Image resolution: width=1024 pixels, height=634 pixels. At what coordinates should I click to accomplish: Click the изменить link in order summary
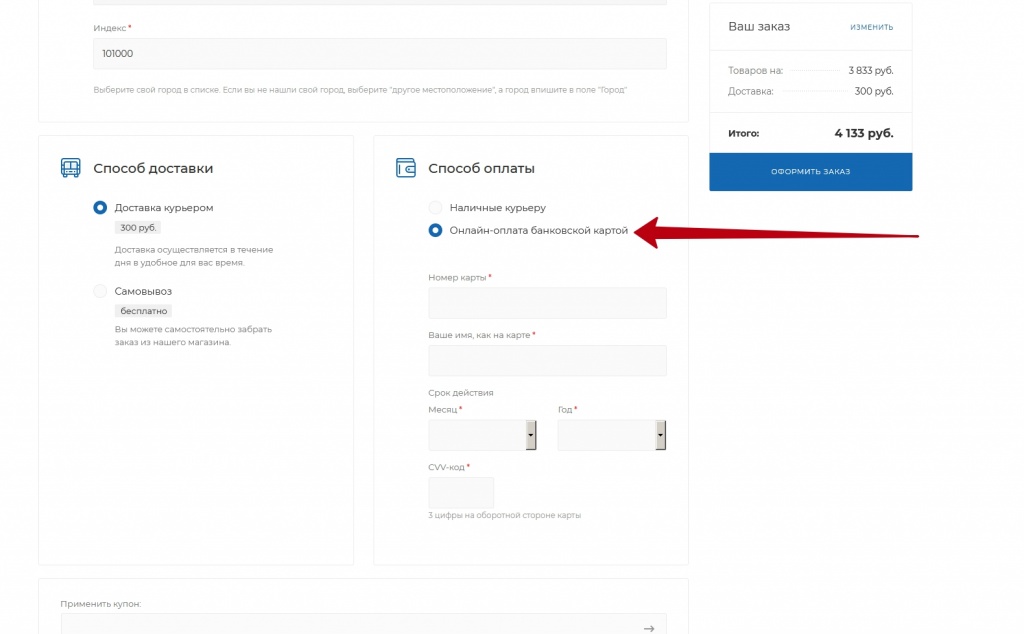(871, 27)
